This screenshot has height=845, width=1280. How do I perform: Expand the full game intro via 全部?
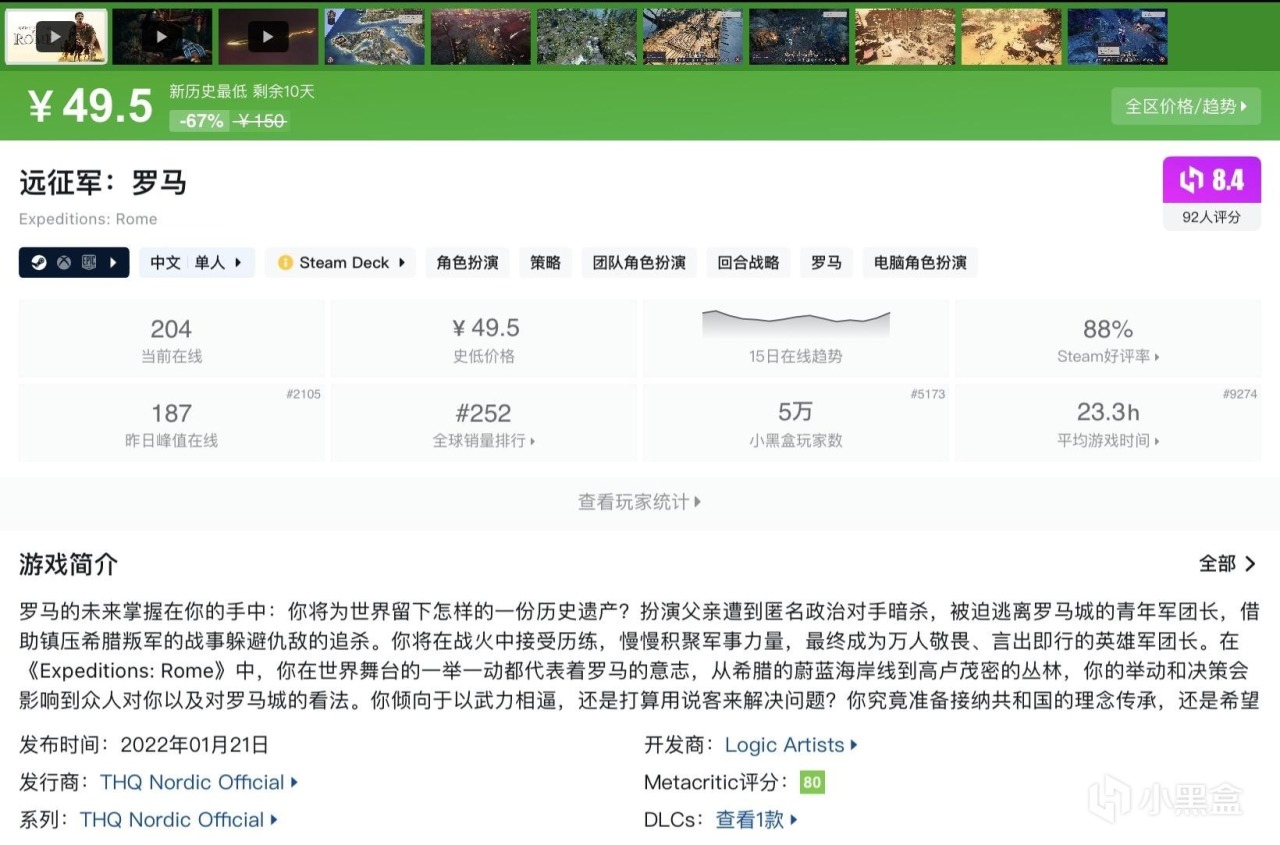(1228, 564)
